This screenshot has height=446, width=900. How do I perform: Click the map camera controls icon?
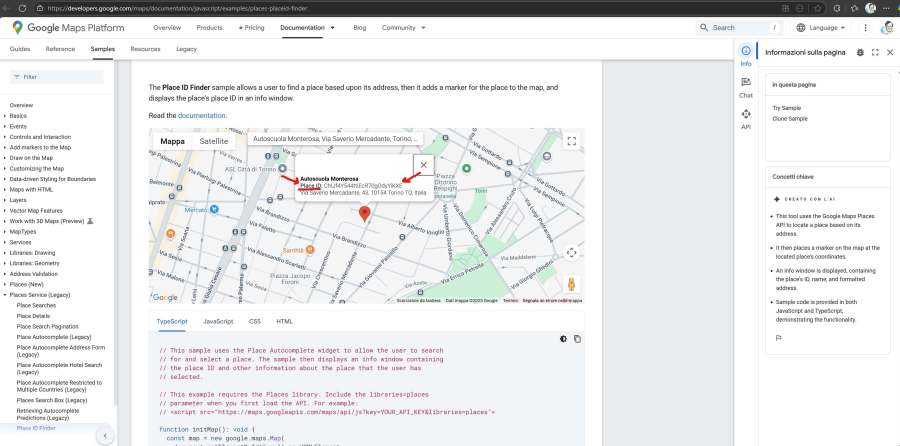(571, 253)
